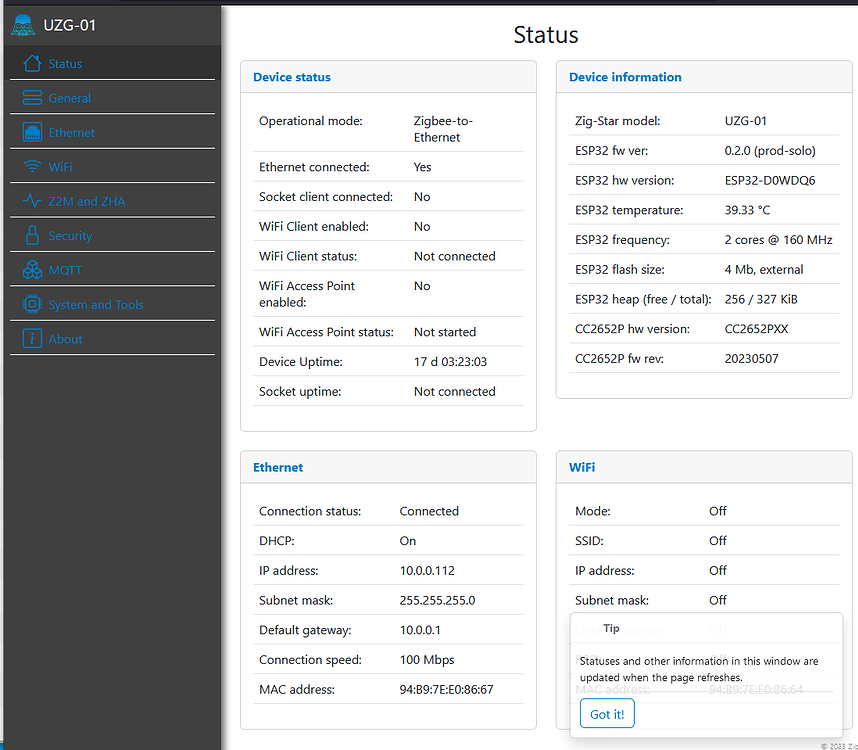Dismiss the Tip popup with Got it!

(x=606, y=713)
